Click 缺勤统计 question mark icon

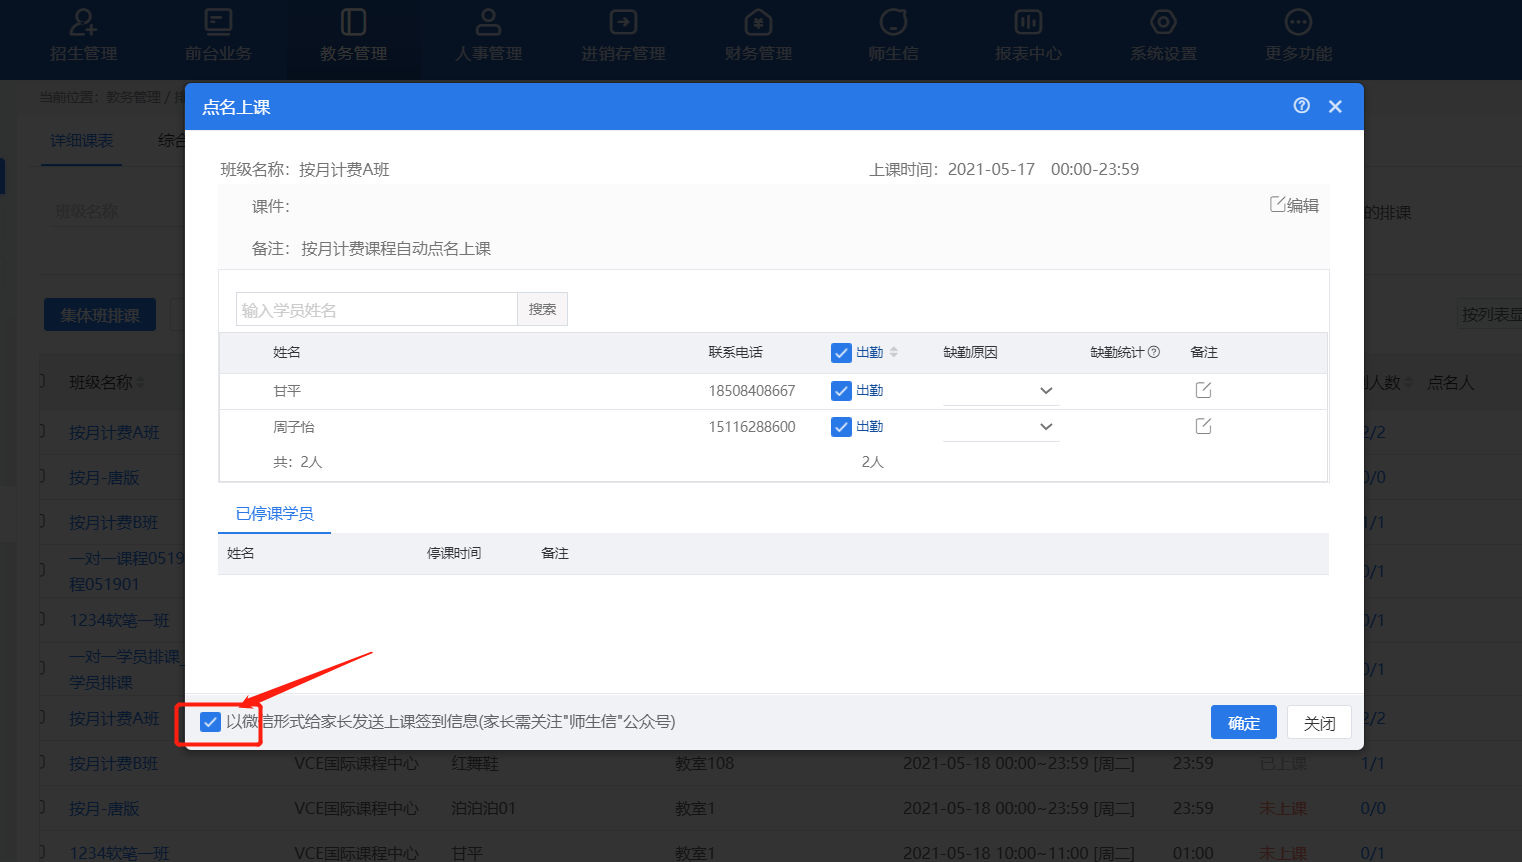coord(1154,352)
